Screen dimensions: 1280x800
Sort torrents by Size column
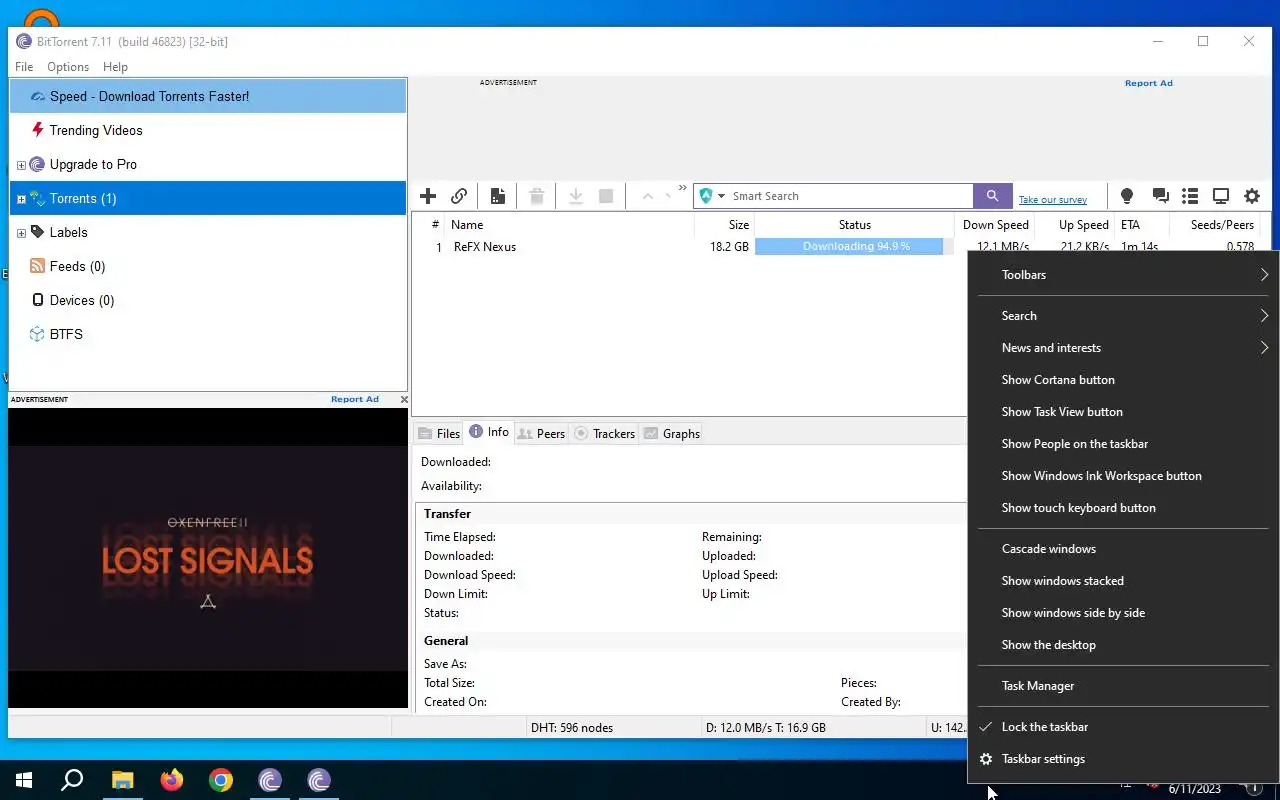724,225
